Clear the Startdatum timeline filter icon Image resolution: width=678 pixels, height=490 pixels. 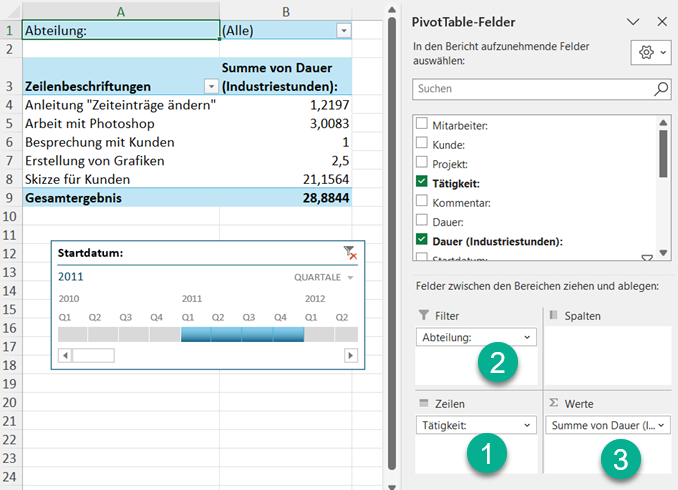[x=350, y=253]
